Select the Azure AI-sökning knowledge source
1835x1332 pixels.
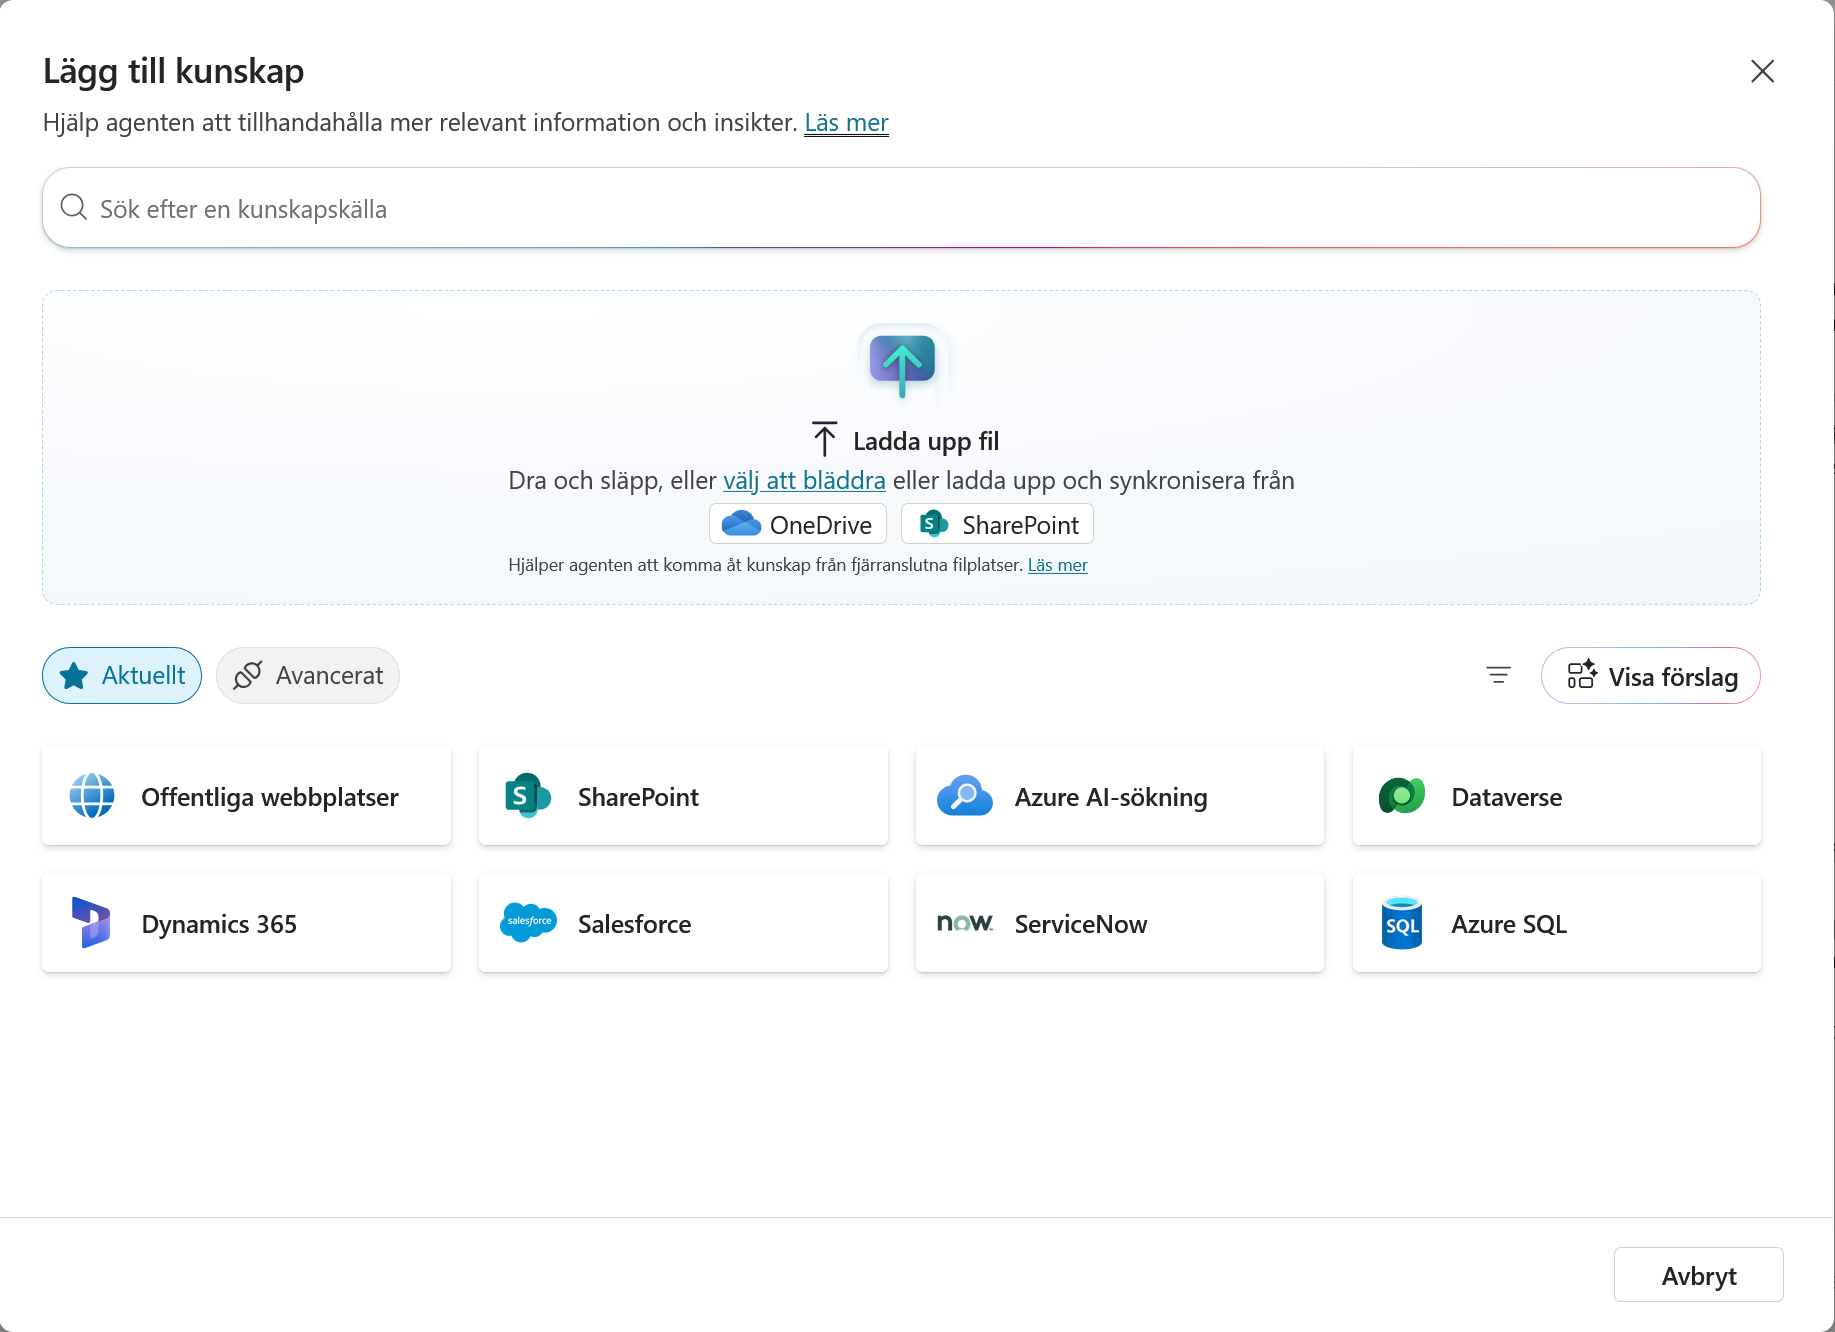(x=1120, y=796)
